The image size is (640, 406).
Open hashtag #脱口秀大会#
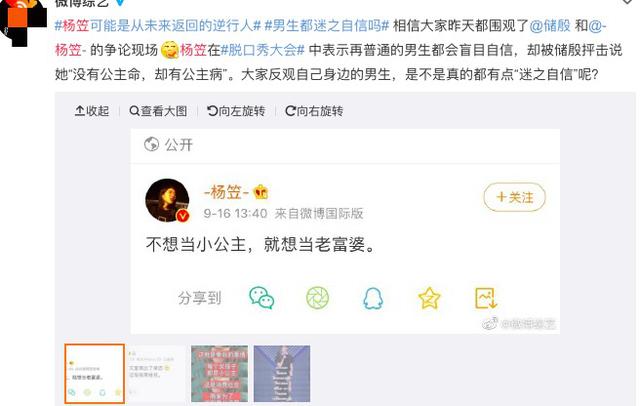coord(263,50)
